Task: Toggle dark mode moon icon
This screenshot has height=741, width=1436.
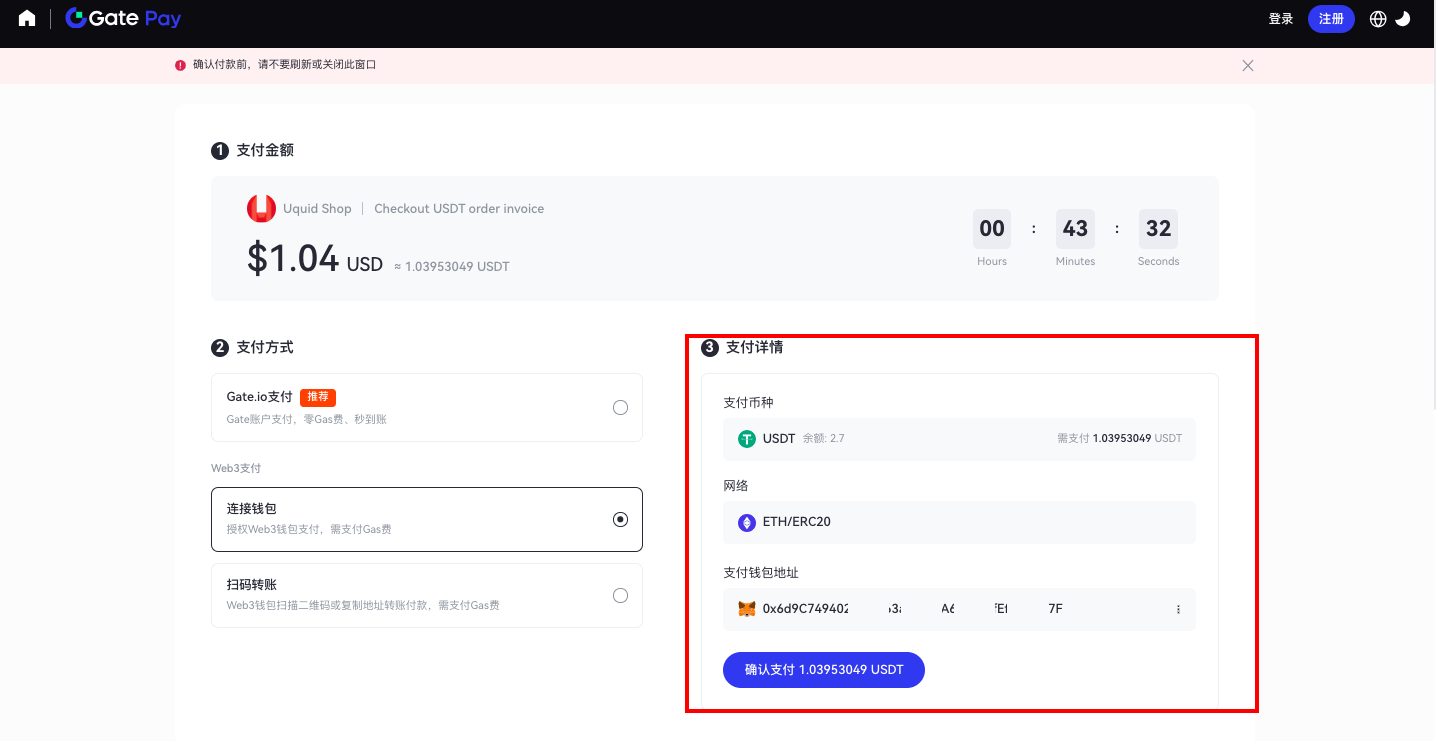Action: pos(1403,19)
